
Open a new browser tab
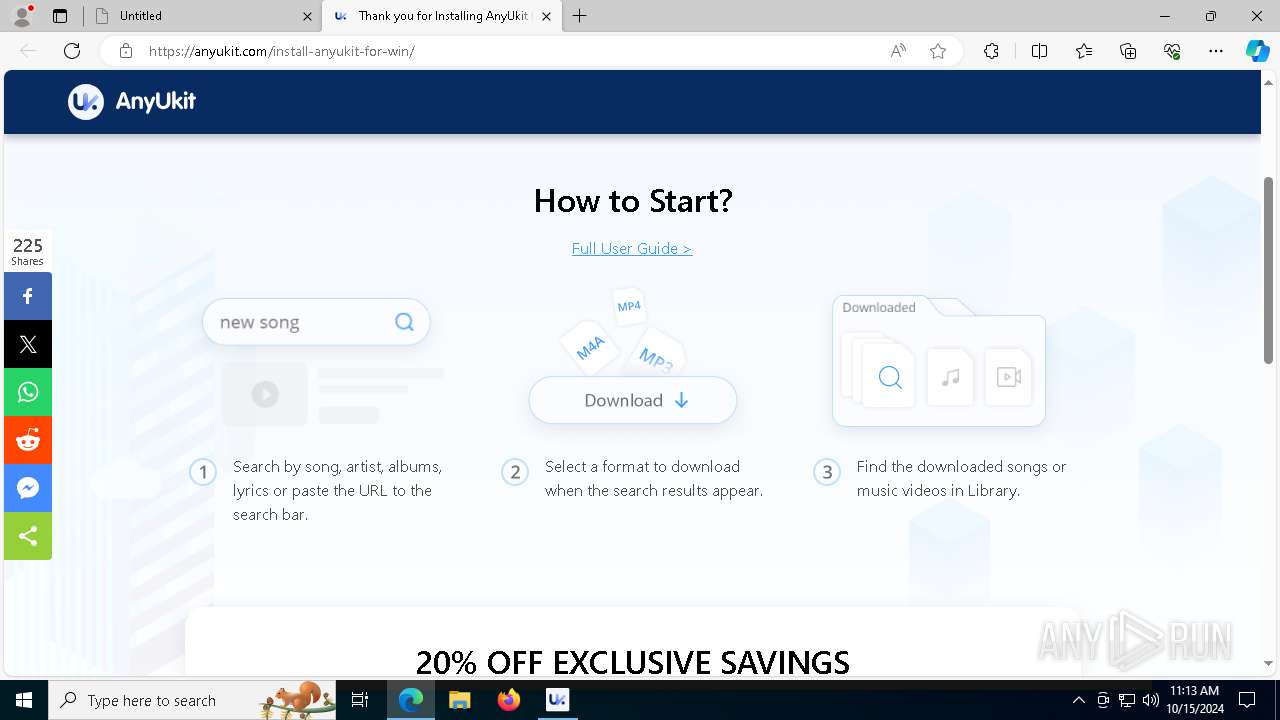point(580,16)
